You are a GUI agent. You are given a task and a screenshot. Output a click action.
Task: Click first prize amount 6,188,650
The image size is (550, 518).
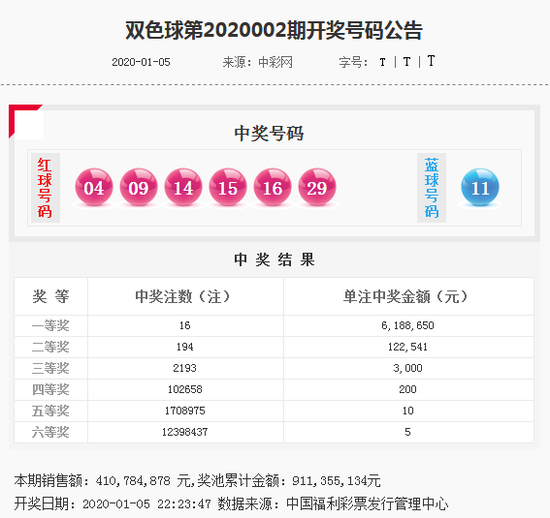point(408,325)
